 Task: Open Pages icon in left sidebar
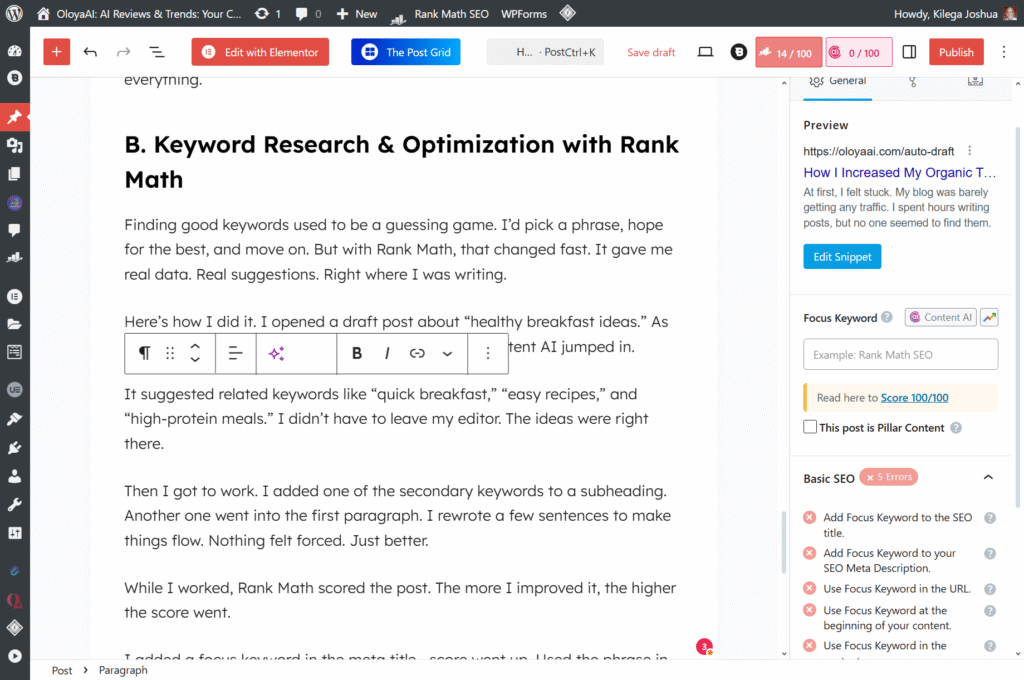point(14,174)
